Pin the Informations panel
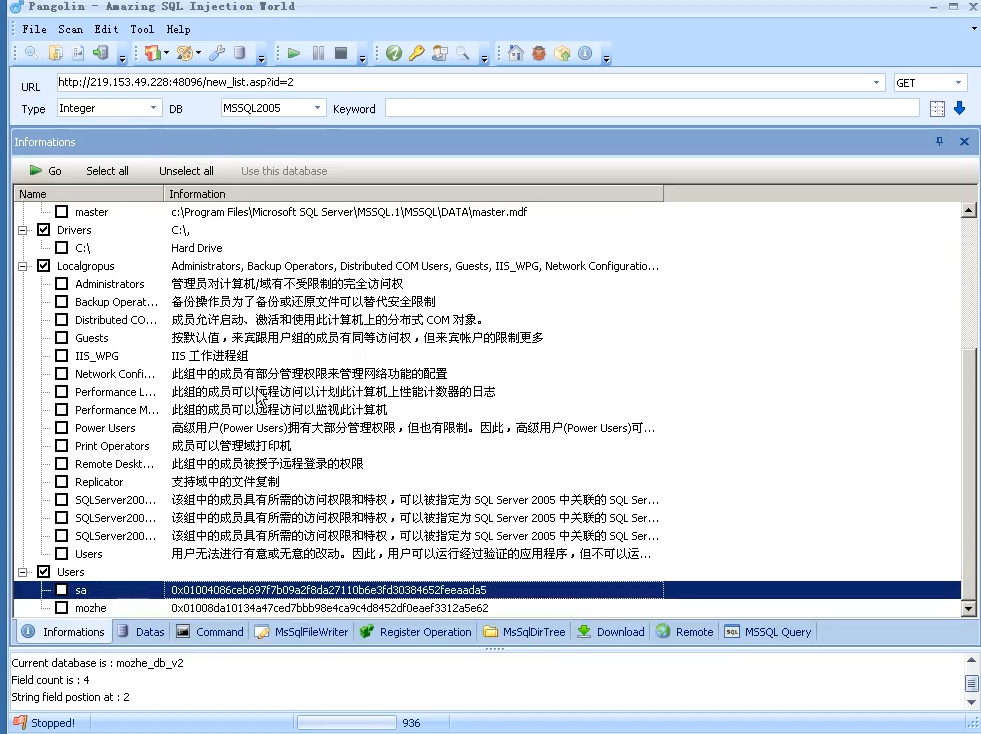 [939, 141]
